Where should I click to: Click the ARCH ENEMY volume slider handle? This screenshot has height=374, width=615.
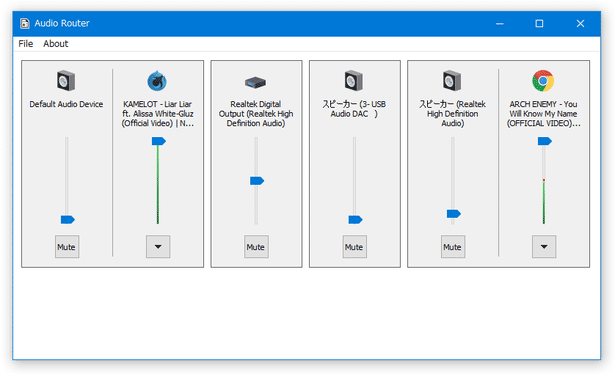tap(545, 141)
